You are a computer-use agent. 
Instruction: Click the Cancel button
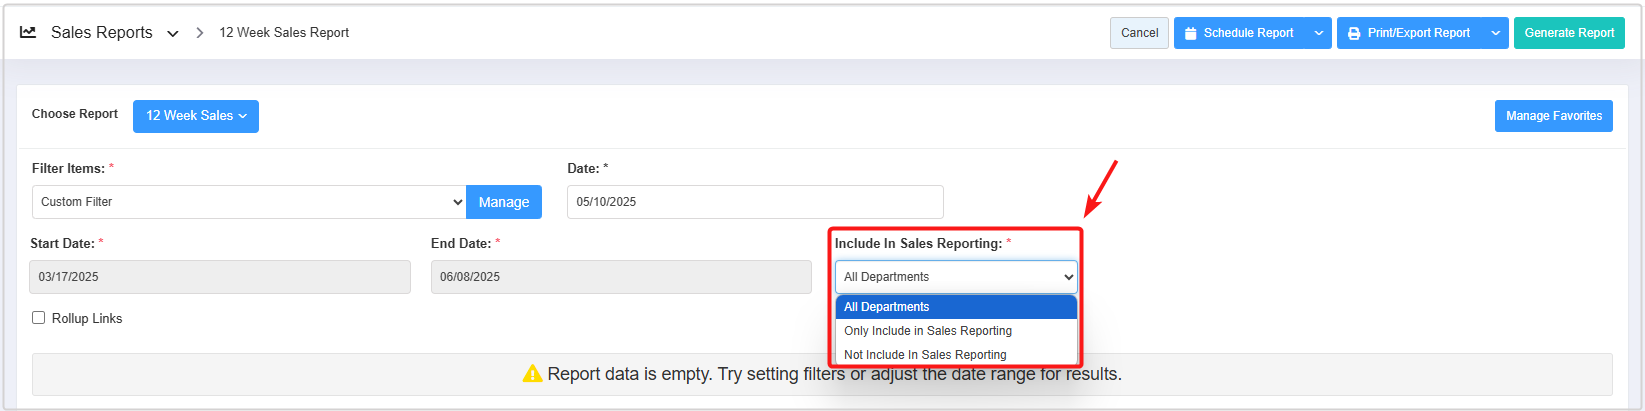tap(1139, 33)
